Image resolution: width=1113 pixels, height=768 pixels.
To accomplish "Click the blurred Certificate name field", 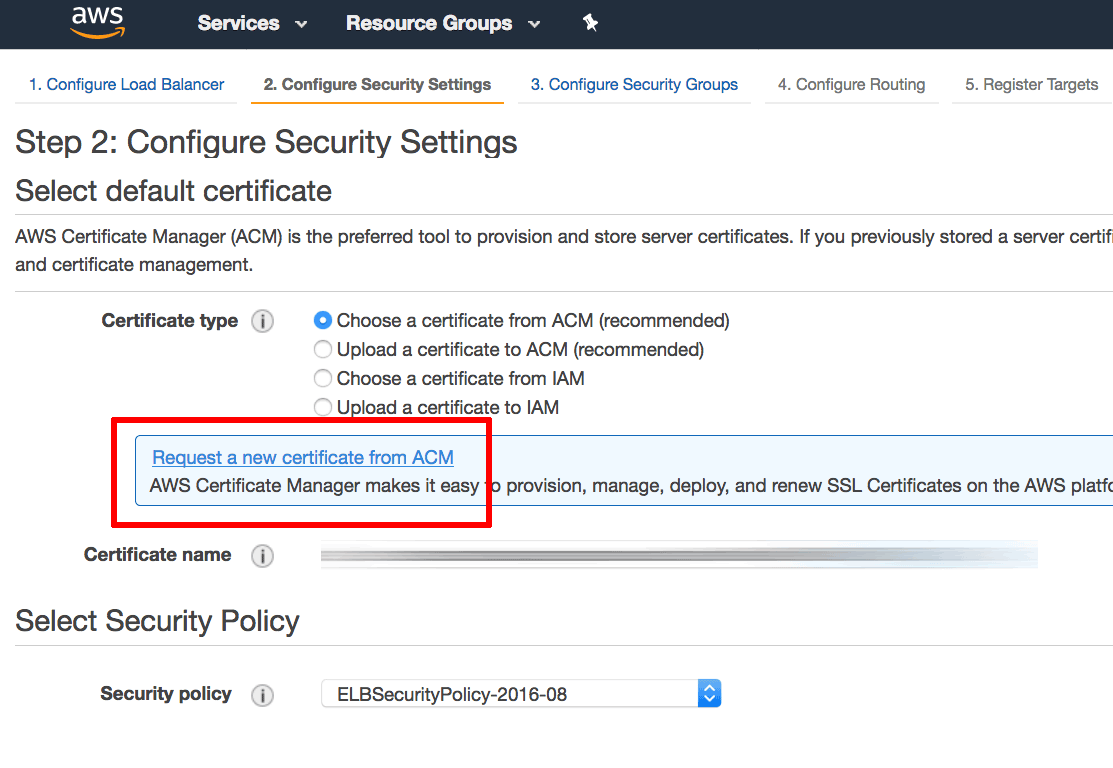I will (679, 554).
